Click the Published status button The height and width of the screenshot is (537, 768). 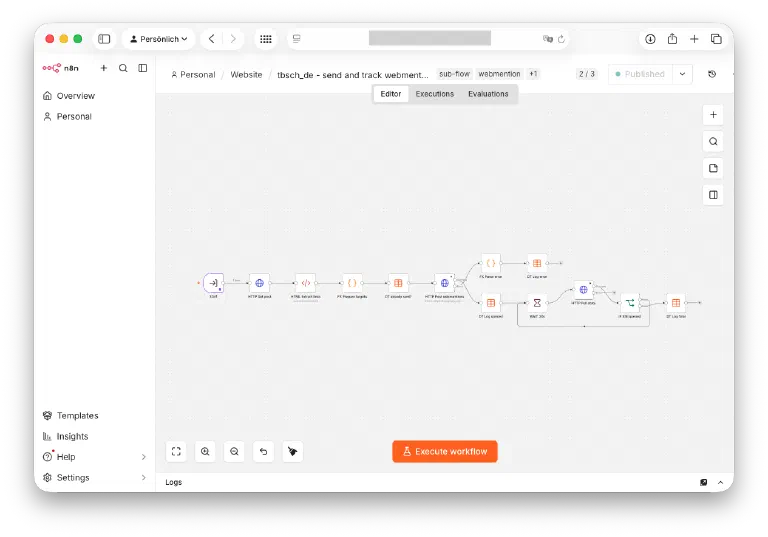click(640, 74)
